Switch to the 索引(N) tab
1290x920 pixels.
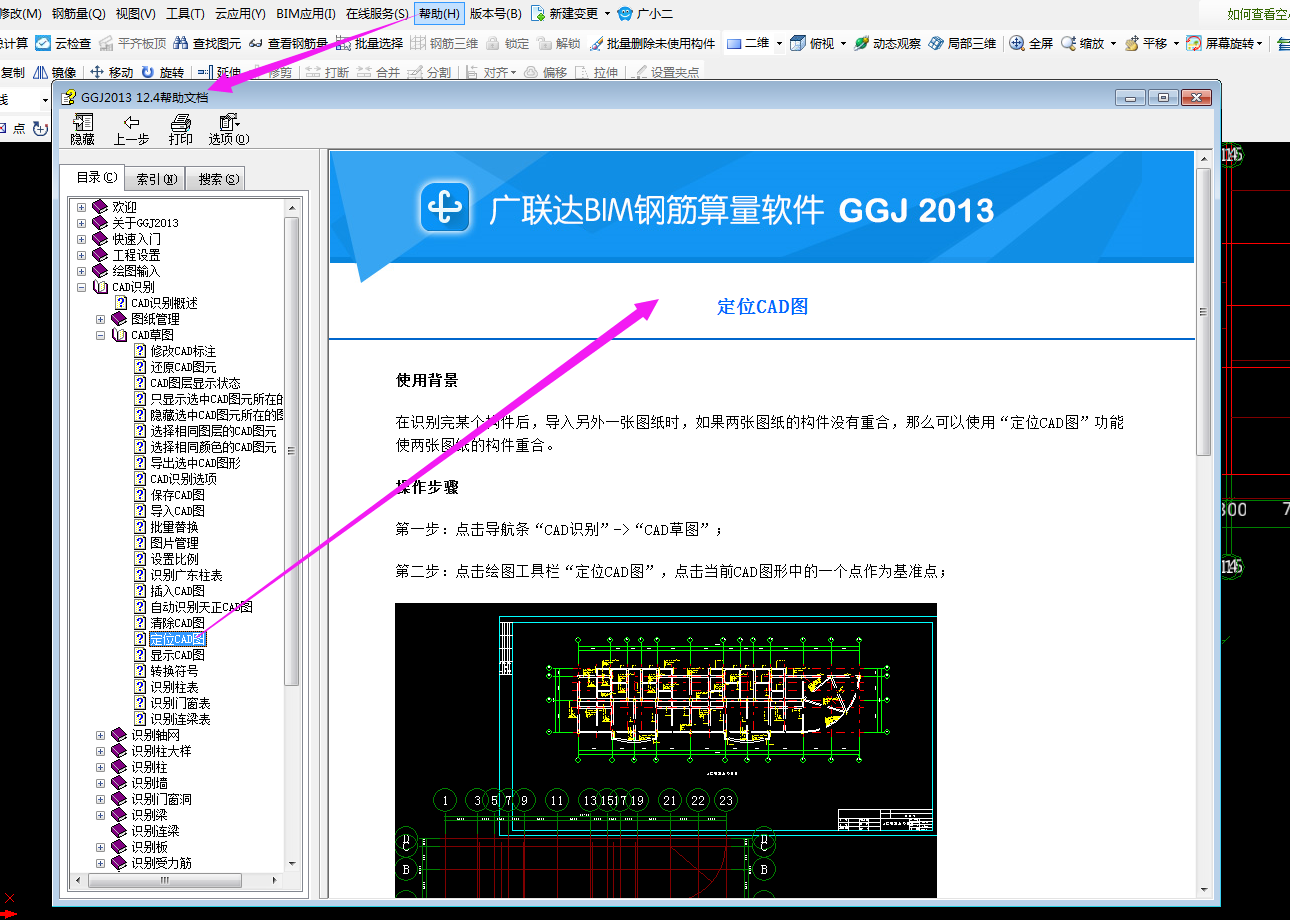click(156, 180)
